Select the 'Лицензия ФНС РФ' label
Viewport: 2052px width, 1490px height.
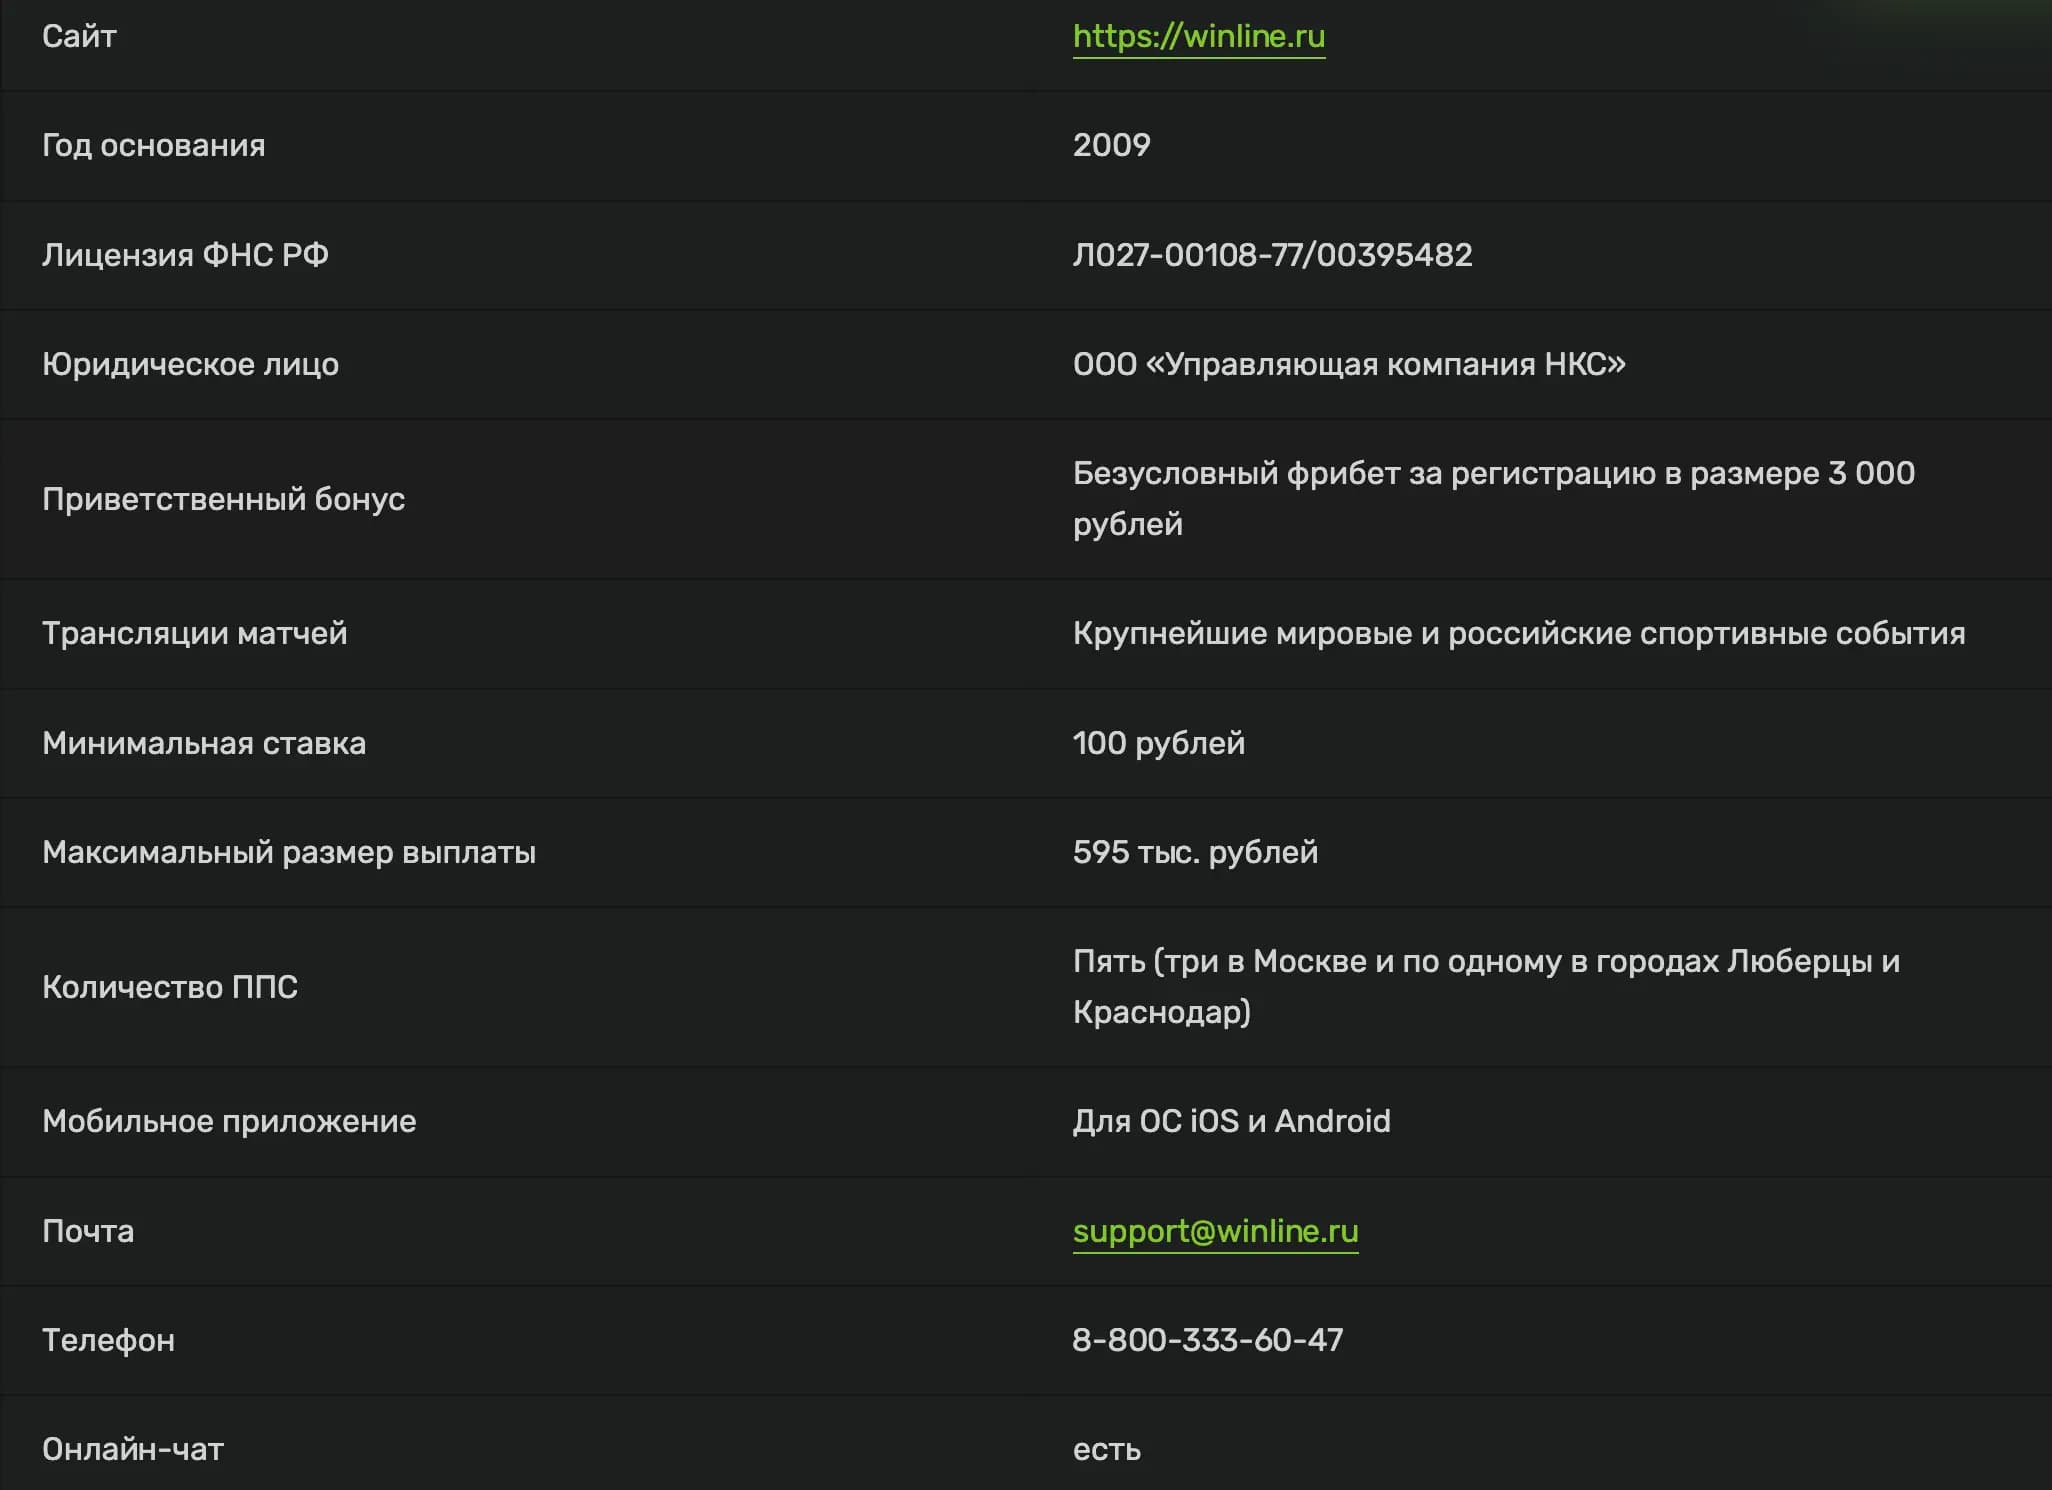click(x=185, y=255)
